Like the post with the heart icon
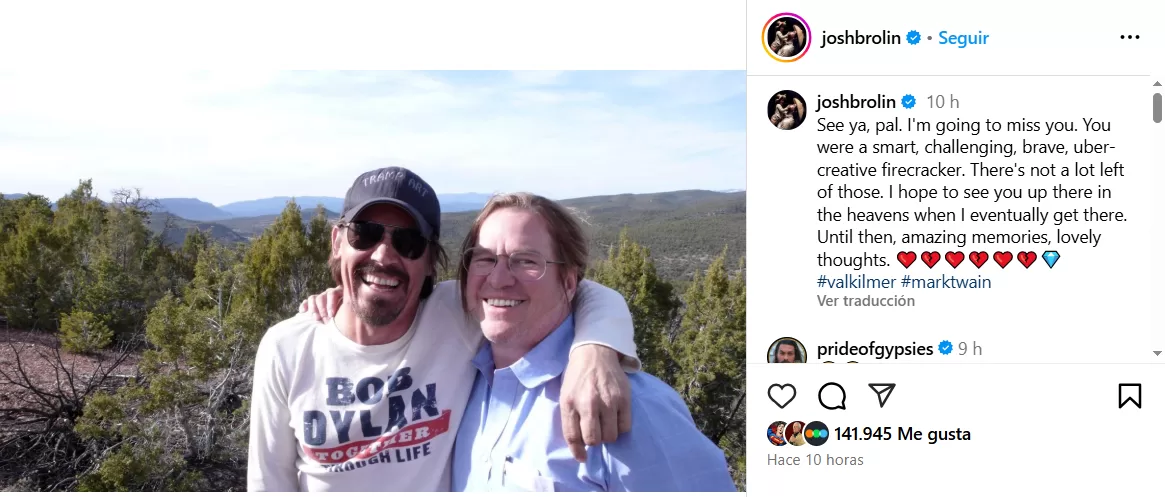The image size is (1165, 497). [782, 396]
